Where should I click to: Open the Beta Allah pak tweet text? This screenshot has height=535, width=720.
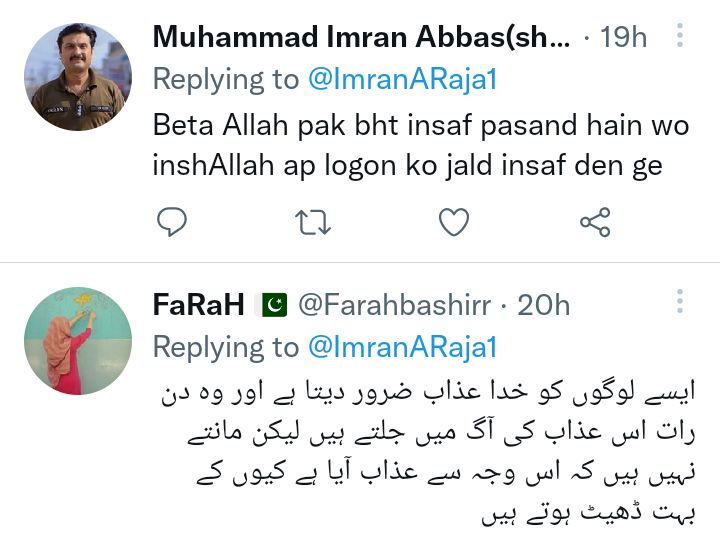click(421, 145)
